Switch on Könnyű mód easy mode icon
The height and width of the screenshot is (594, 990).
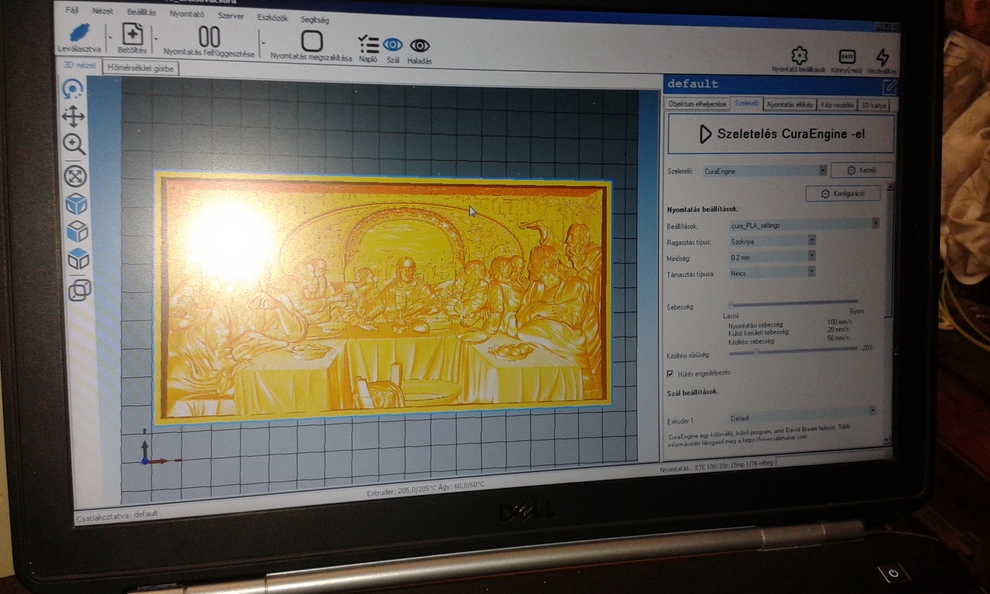847,58
